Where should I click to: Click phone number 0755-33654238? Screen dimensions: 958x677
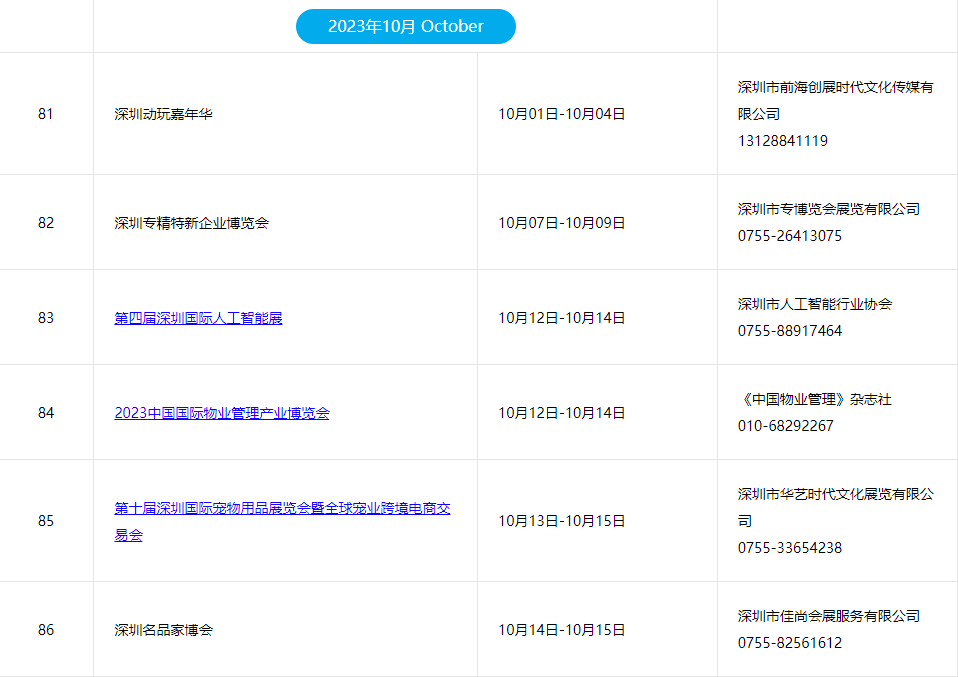(789, 548)
